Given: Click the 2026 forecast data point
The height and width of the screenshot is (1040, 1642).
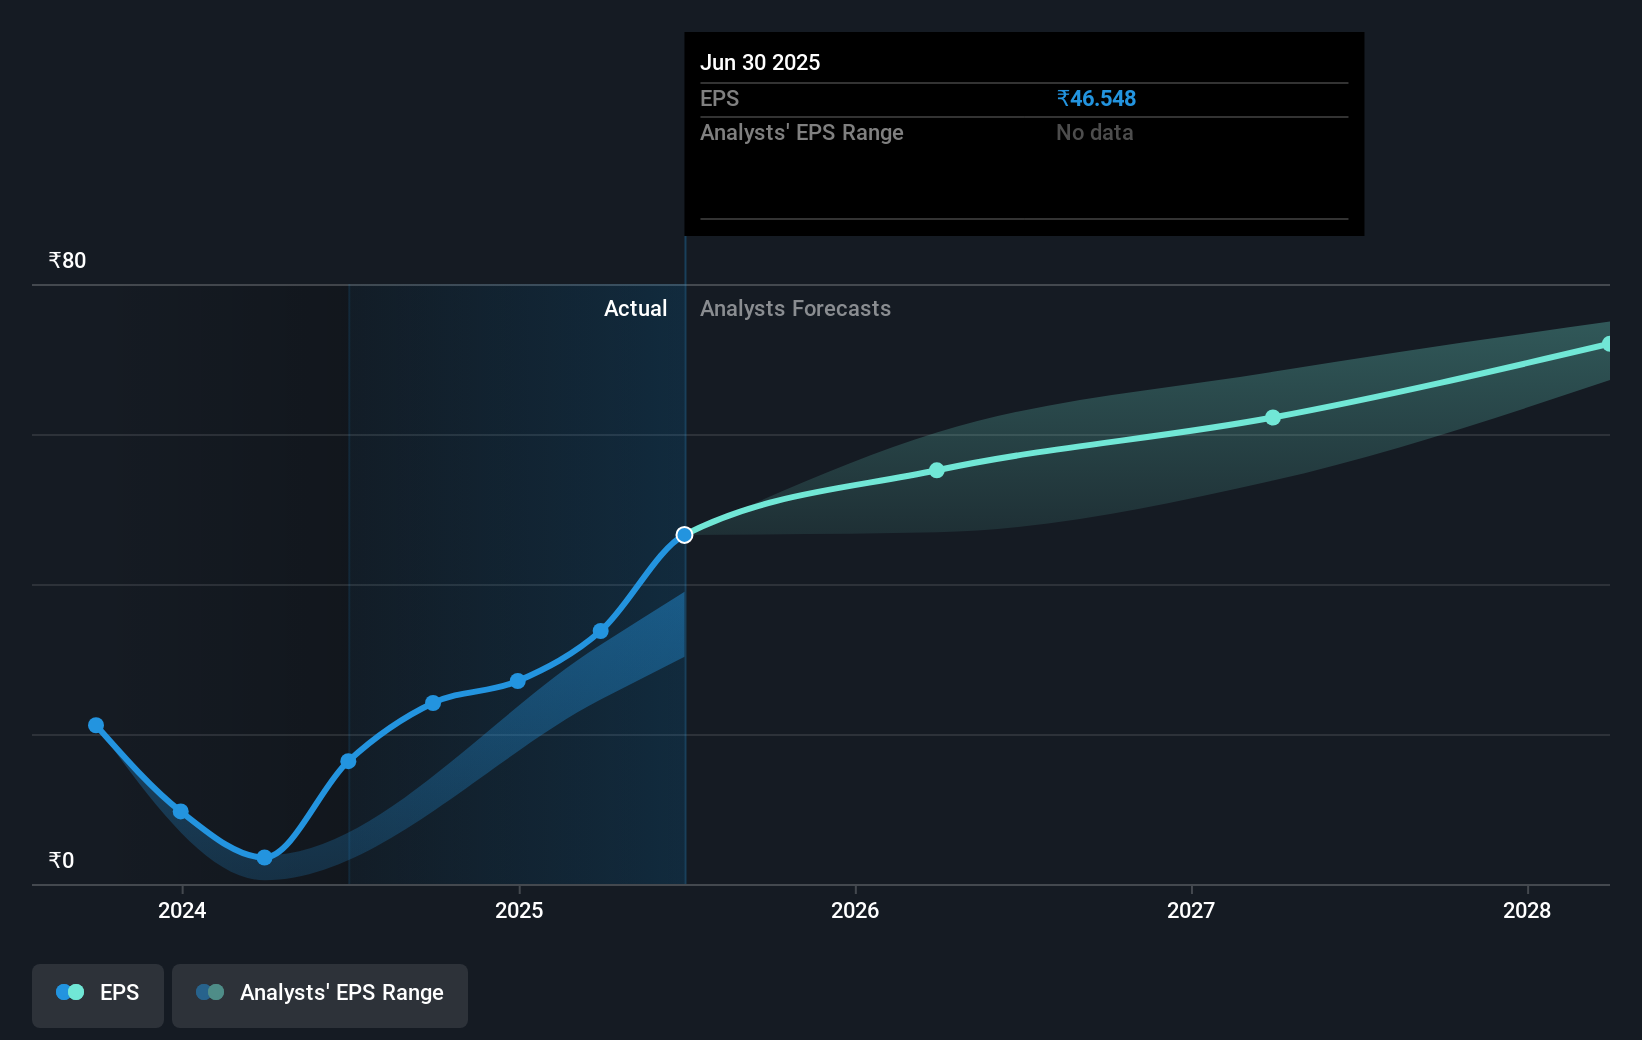Looking at the screenshot, I should (936, 470).
